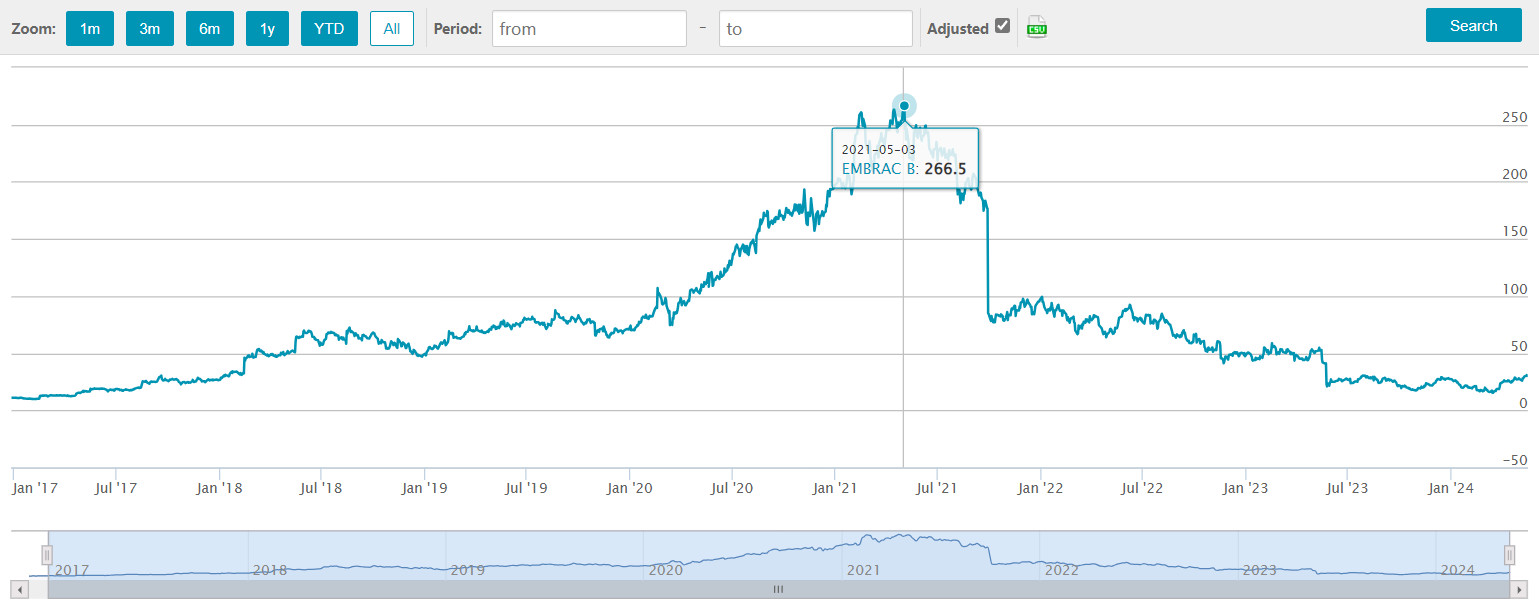Download the chart data as CSV

click(1037, 28)
